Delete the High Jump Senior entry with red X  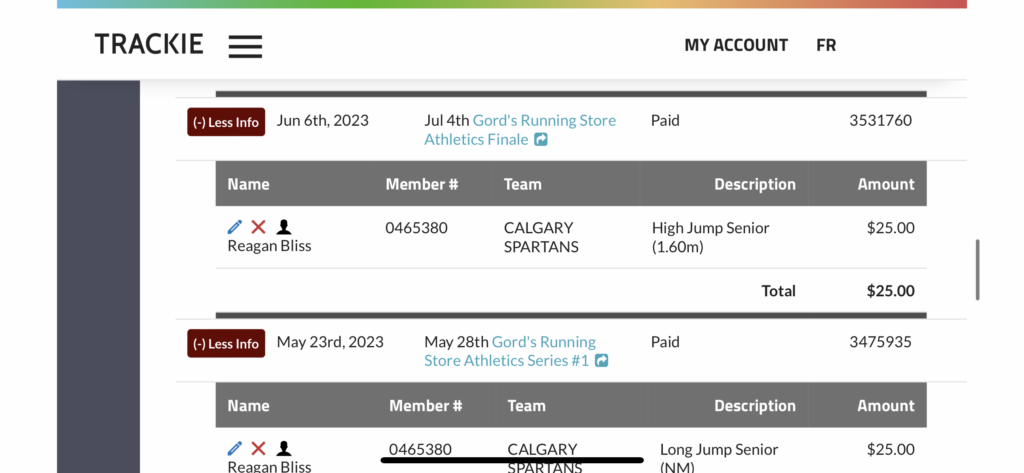coord(259,227)
